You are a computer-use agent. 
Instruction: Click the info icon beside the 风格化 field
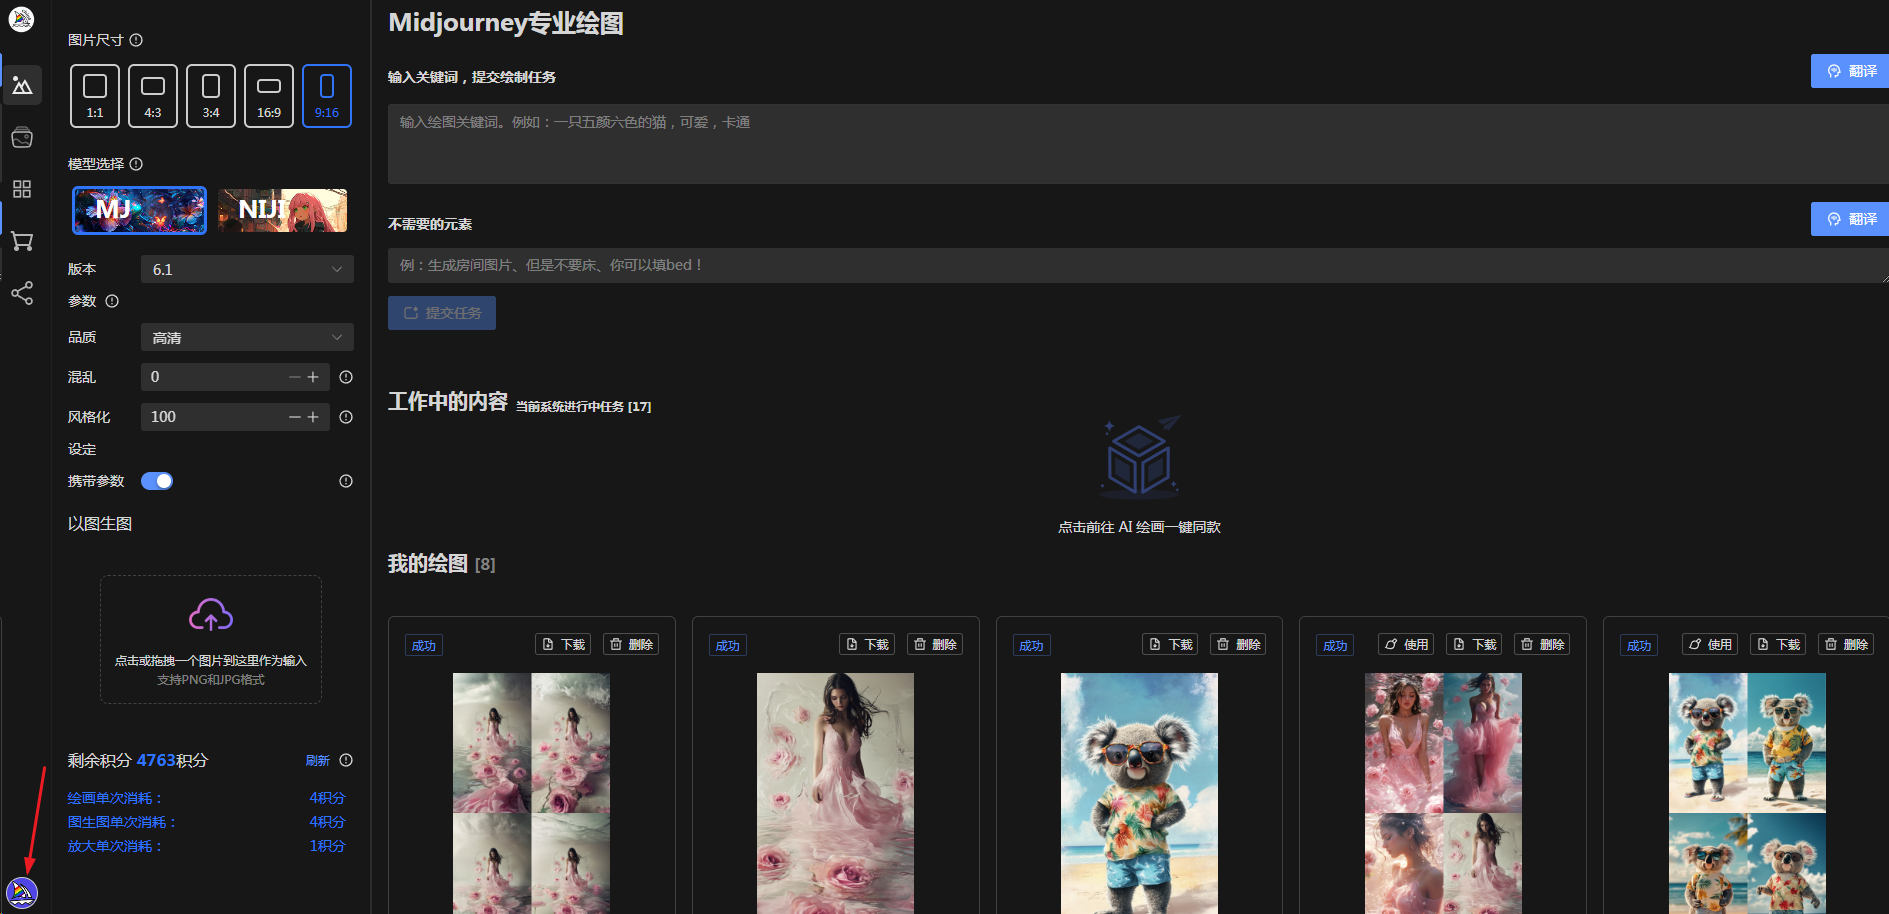pyautogui.click(x=346, y=417)
